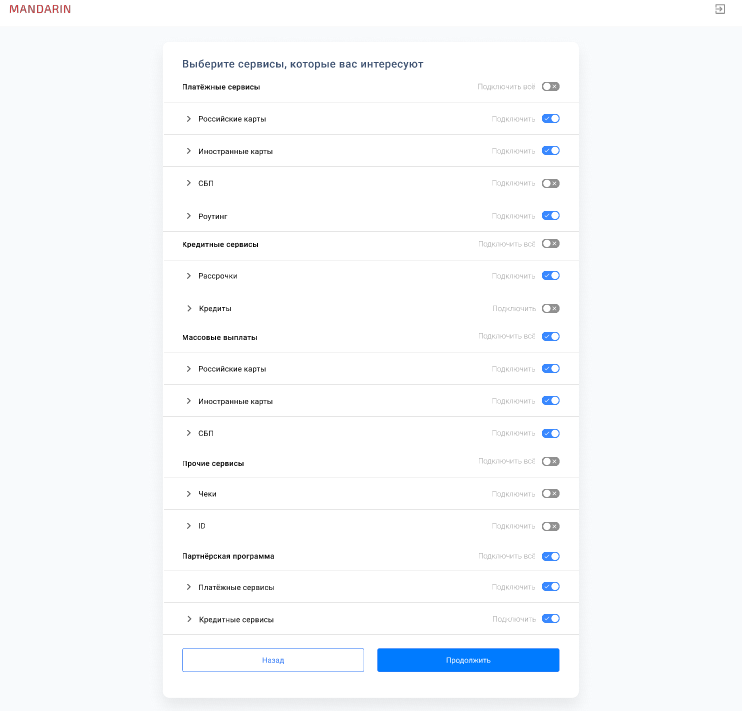Expand Иностранные карты under Массовые выплаты
This screenshot has height=711, width=742.
[x=188, y=401]
